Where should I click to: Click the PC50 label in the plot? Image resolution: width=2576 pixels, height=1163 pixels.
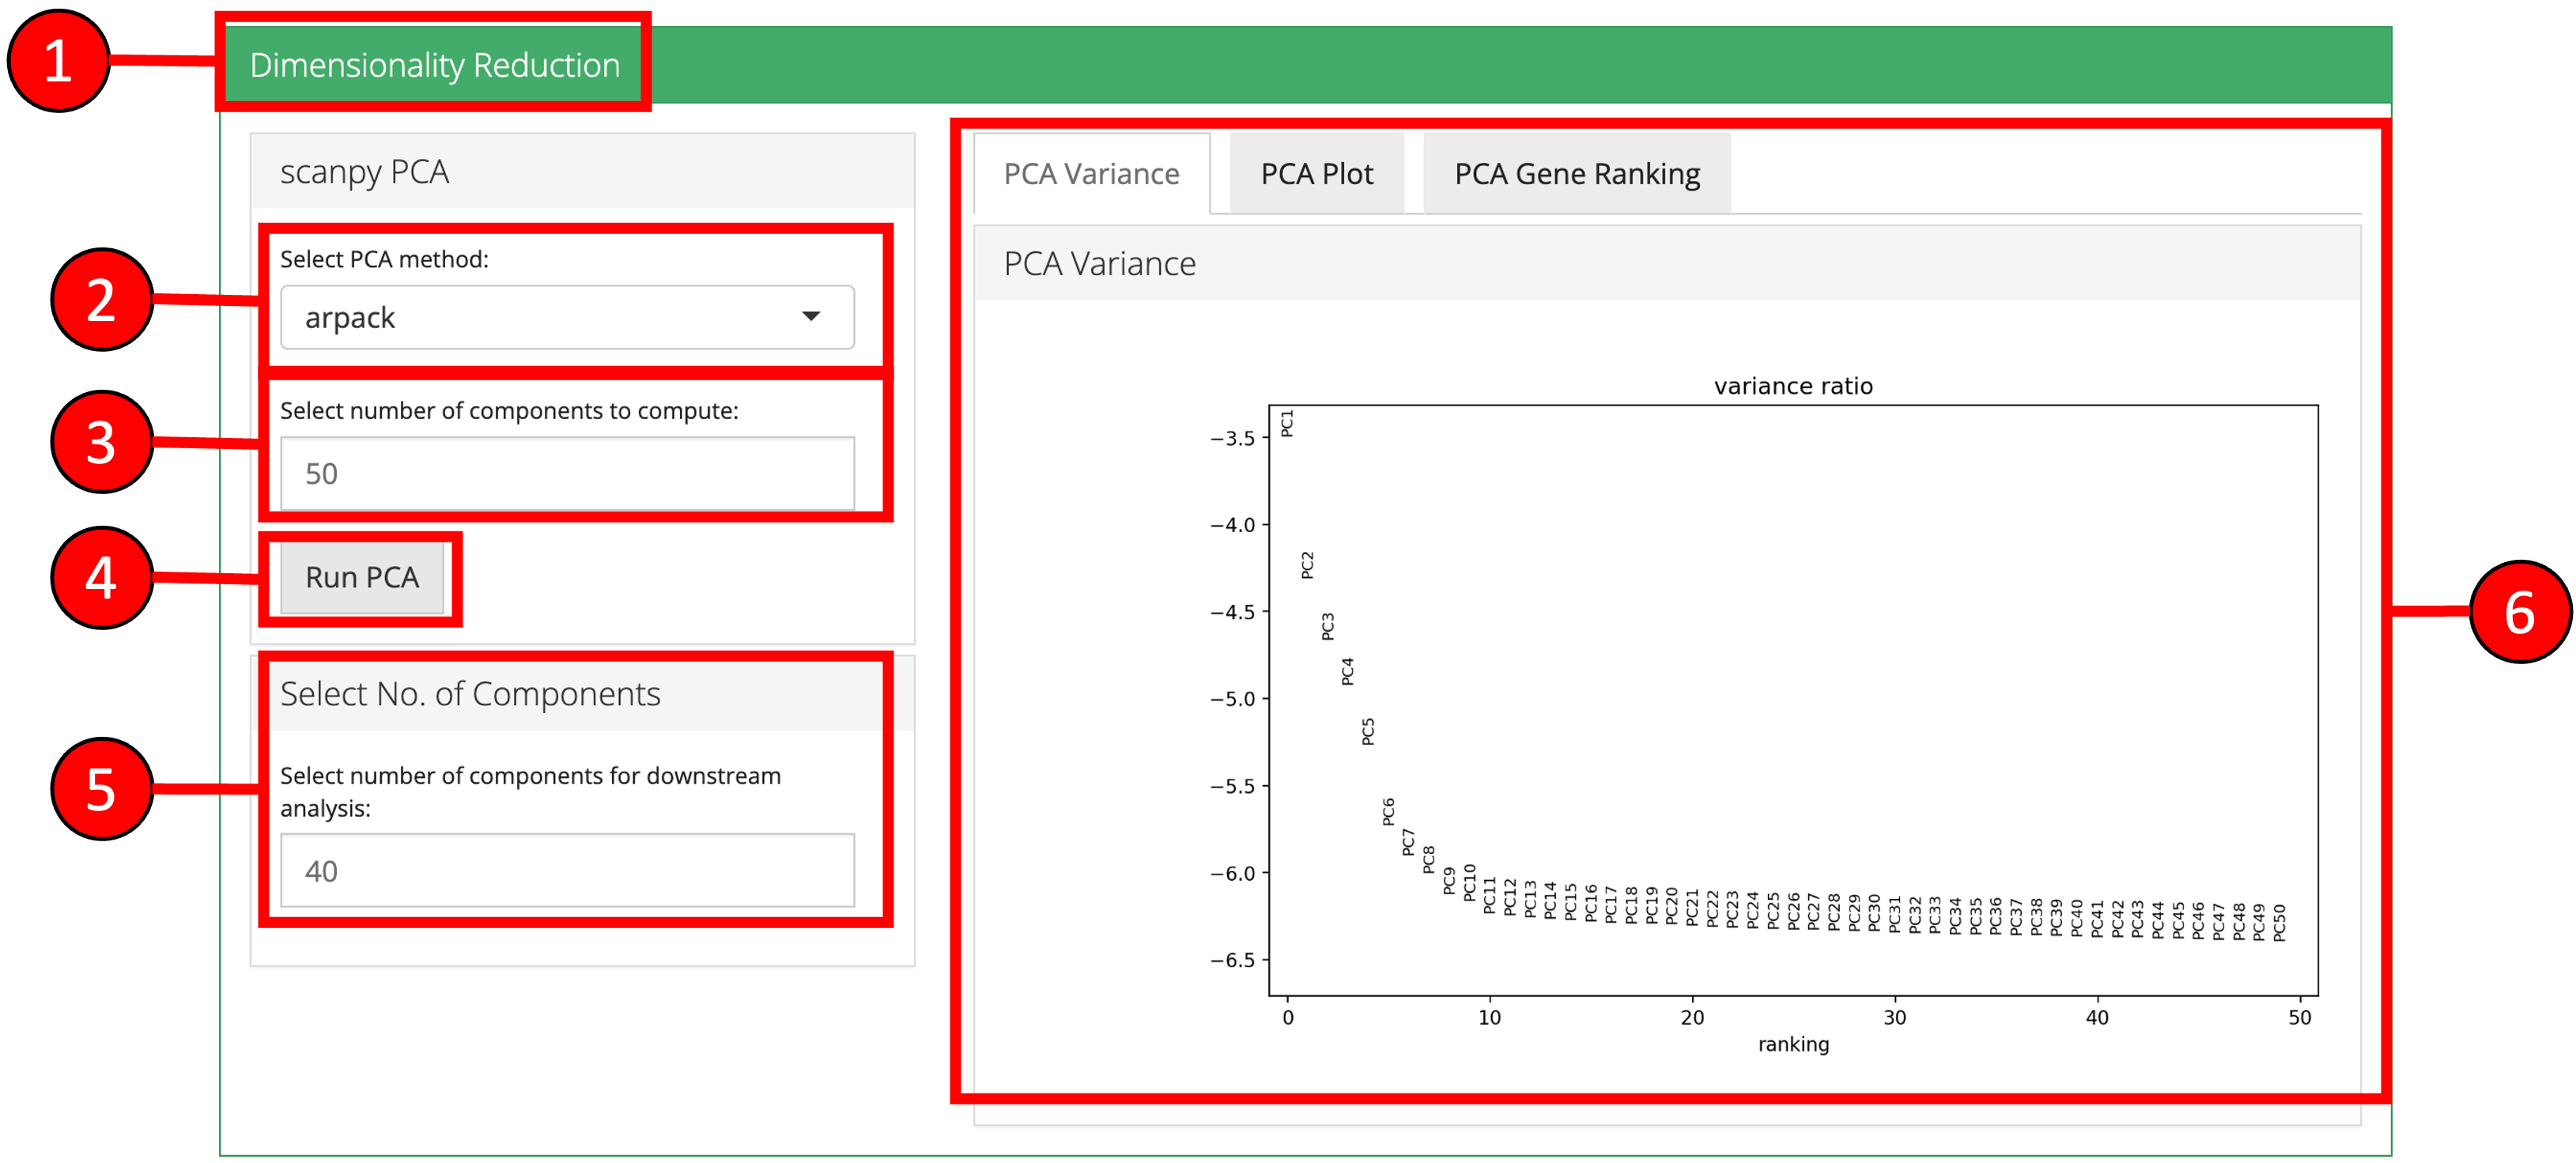pyautogui.click(x=2279, y=922)
